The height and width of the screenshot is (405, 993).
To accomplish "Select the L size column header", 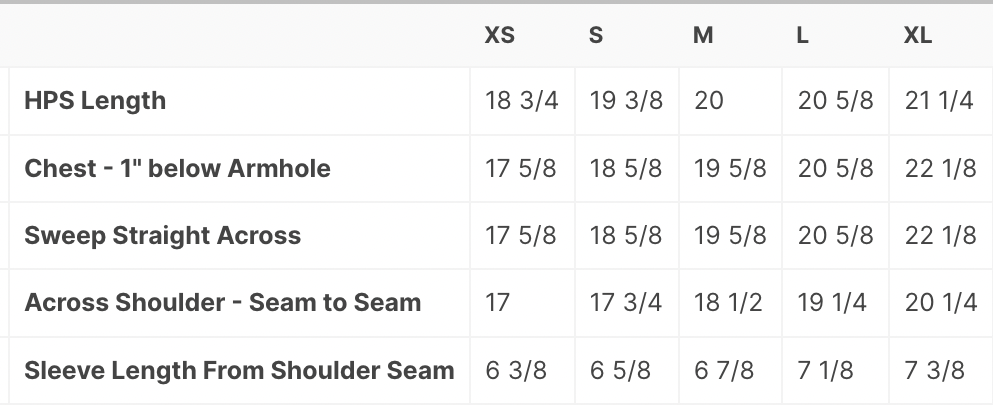I will tap(803, 35).
